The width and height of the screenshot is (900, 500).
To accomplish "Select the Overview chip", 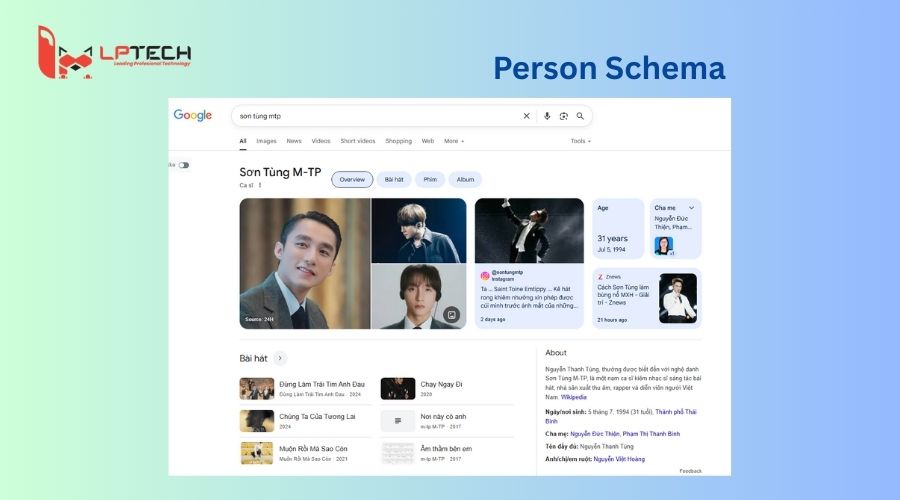I will click(352, 180).
